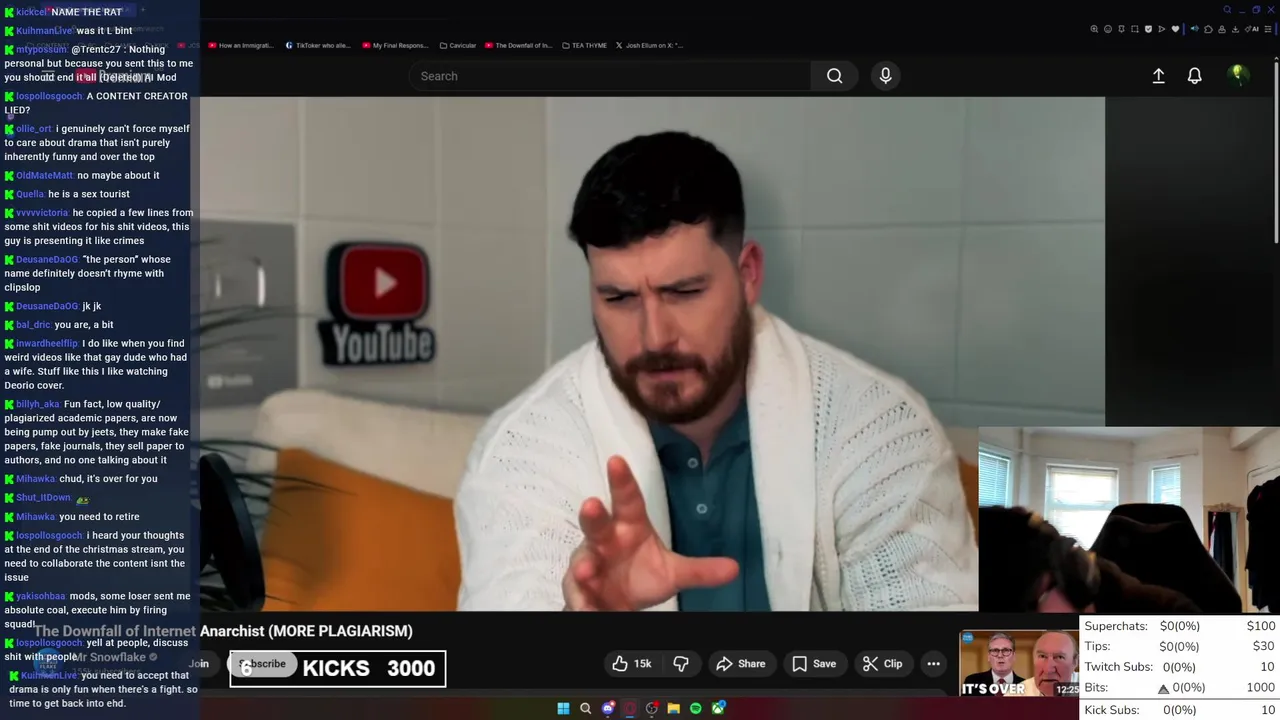This screenshot has height=720, width=1280.
Task: Open 'The Downfall of In...' bookmark
Action: 518,45
